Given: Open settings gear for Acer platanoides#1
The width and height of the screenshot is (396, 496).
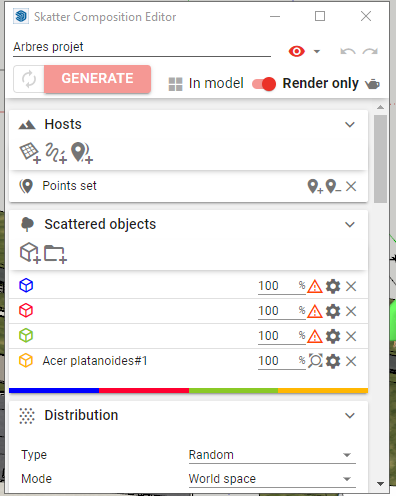Looking at the screenshot, I should (x=333, y=361).
